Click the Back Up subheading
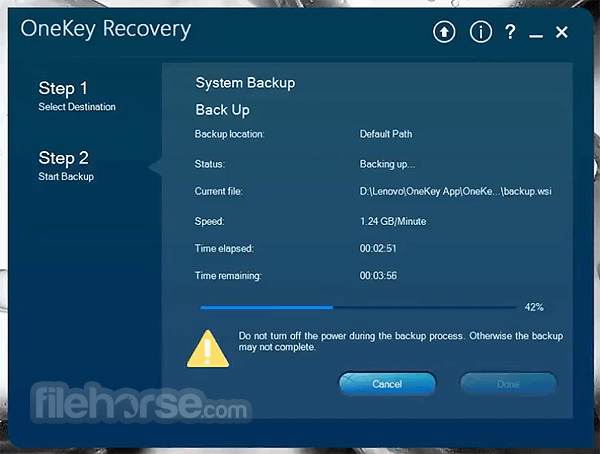The image size is (600, 454). pyautogui.click(x=222, y=110)
